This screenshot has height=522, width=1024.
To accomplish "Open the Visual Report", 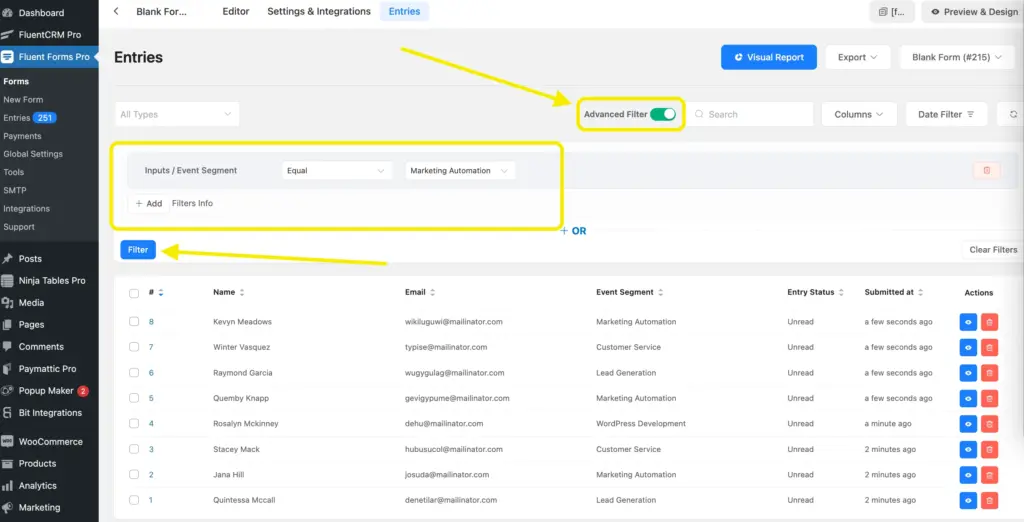I will coord(768,57).
